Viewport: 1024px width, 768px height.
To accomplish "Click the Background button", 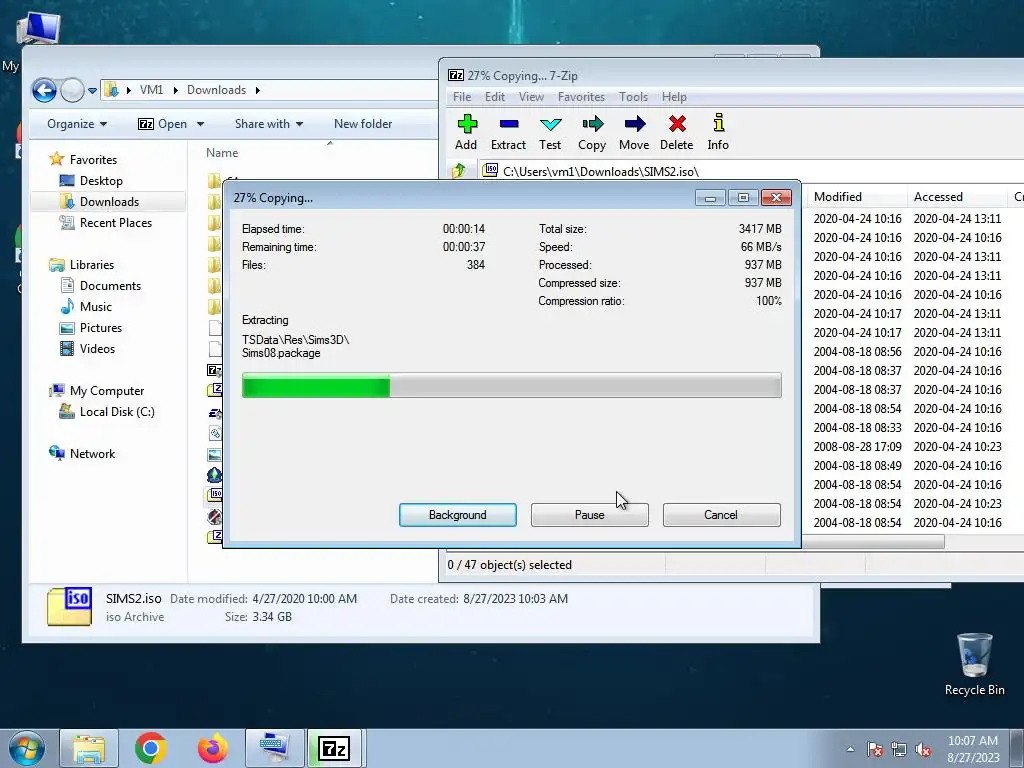I will click(x=458, y=515).
